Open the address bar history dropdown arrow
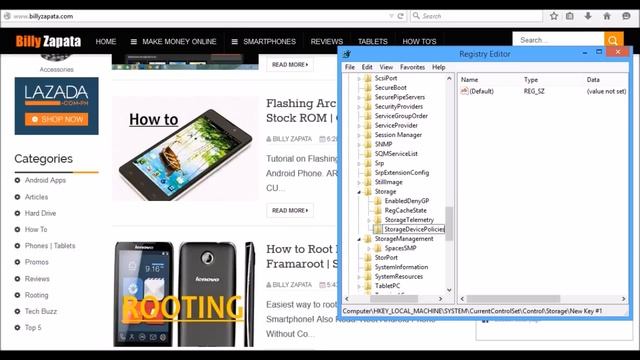 click(391, 16)
